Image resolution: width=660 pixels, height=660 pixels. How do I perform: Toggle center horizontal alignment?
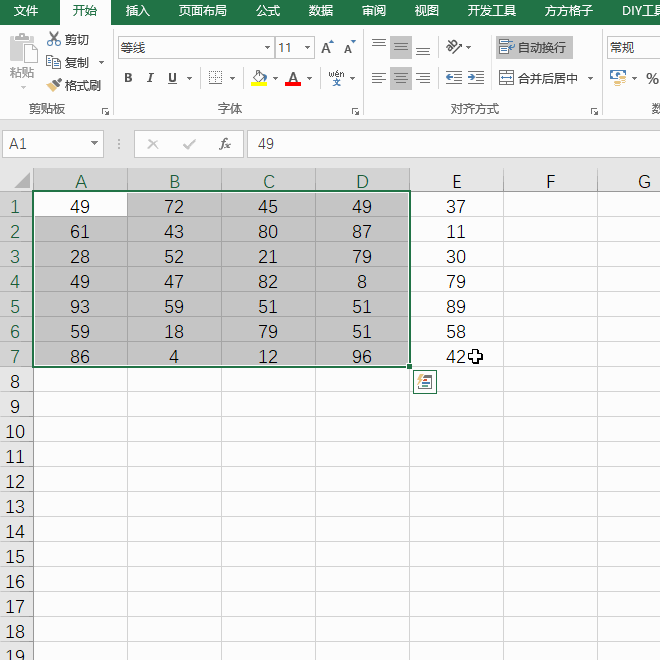coord(401,78)
